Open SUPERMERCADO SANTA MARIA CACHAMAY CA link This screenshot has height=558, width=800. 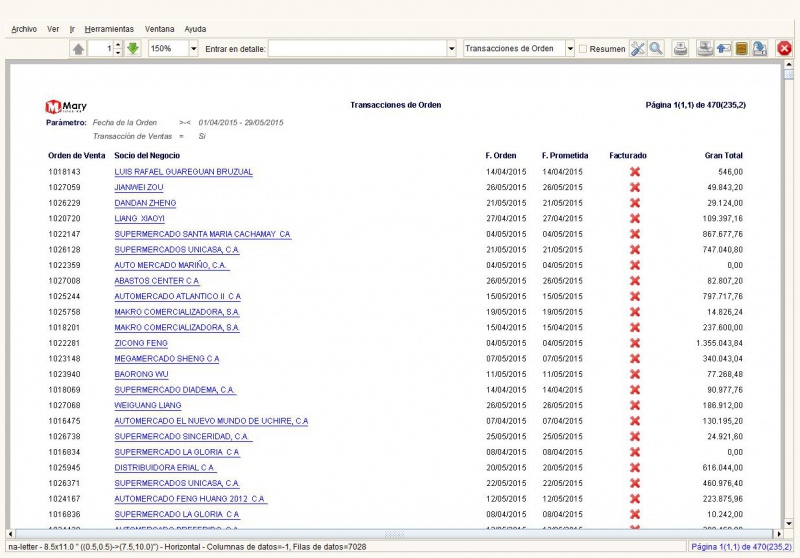[203, 234]
